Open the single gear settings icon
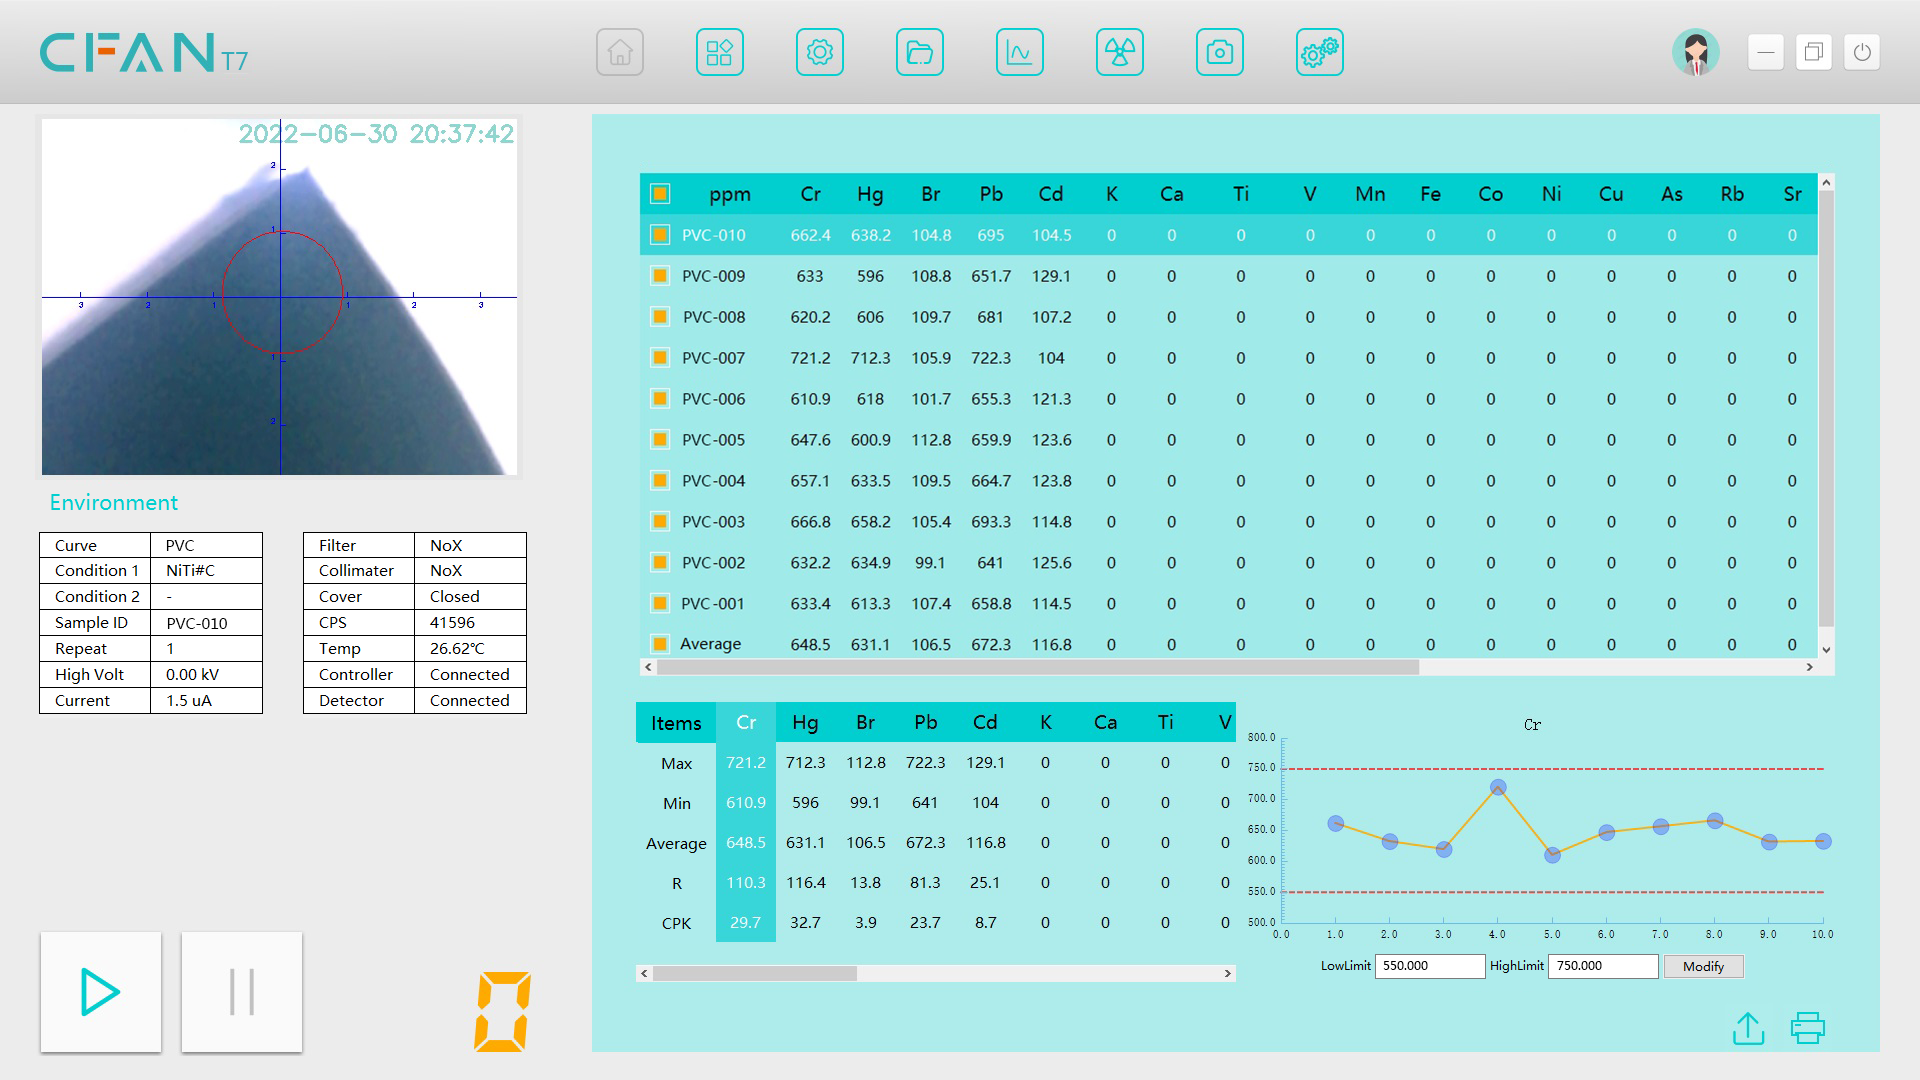1920x1080 pixels. pyautogui.click(x=820, y=52)
